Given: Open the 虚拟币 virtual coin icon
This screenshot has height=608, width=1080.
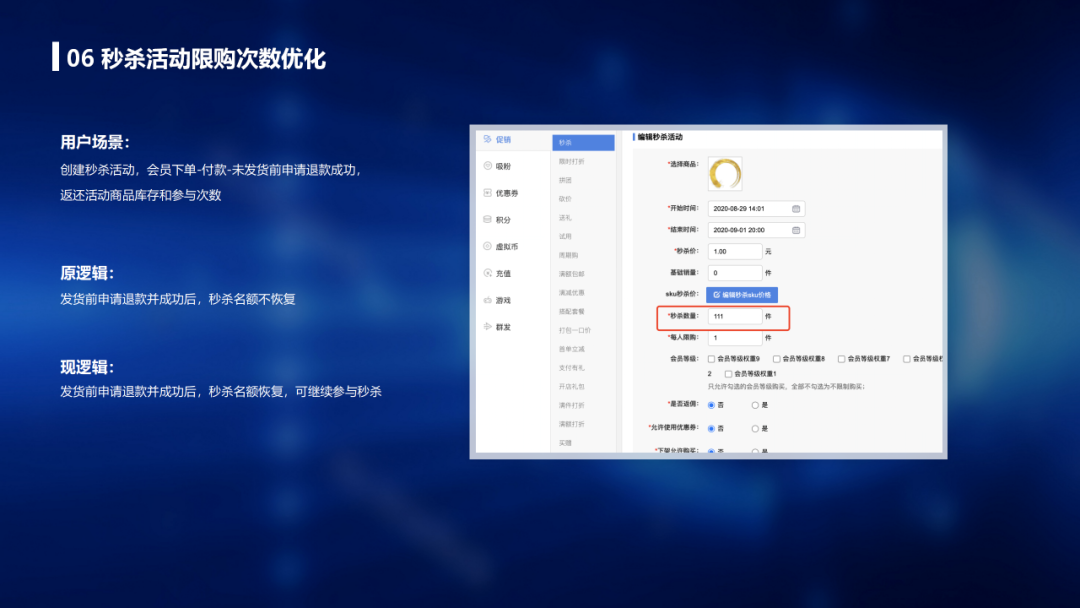Looking at the screenshot, I should point(487,246).
